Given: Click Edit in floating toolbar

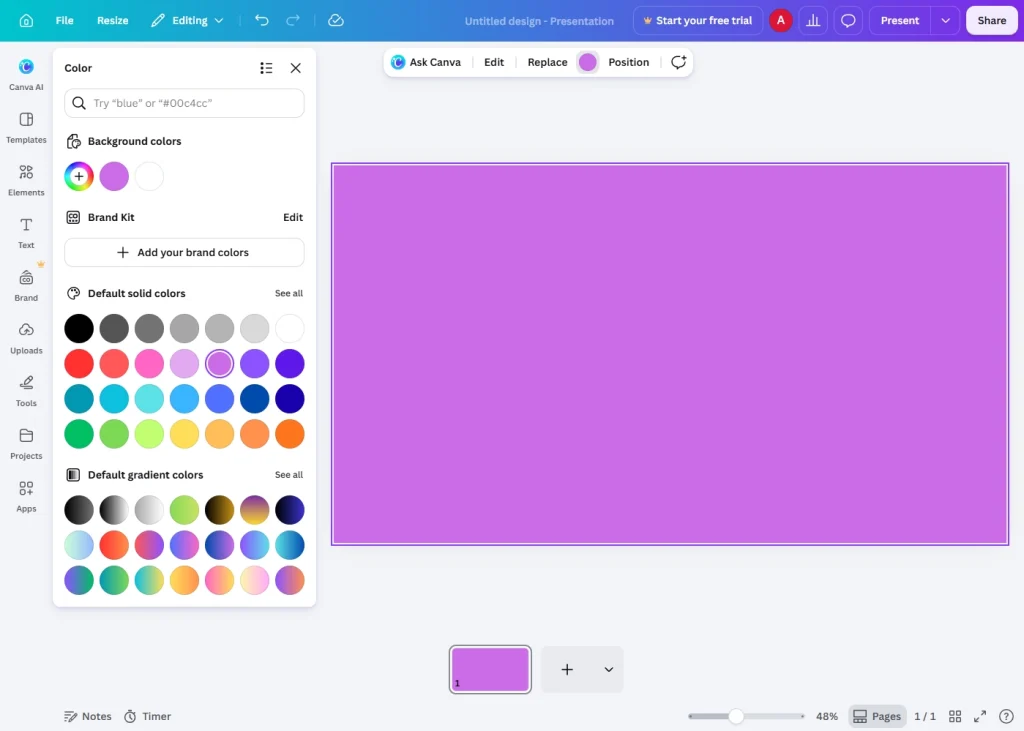Looking at the screenshot, I should tap(494, 62).
